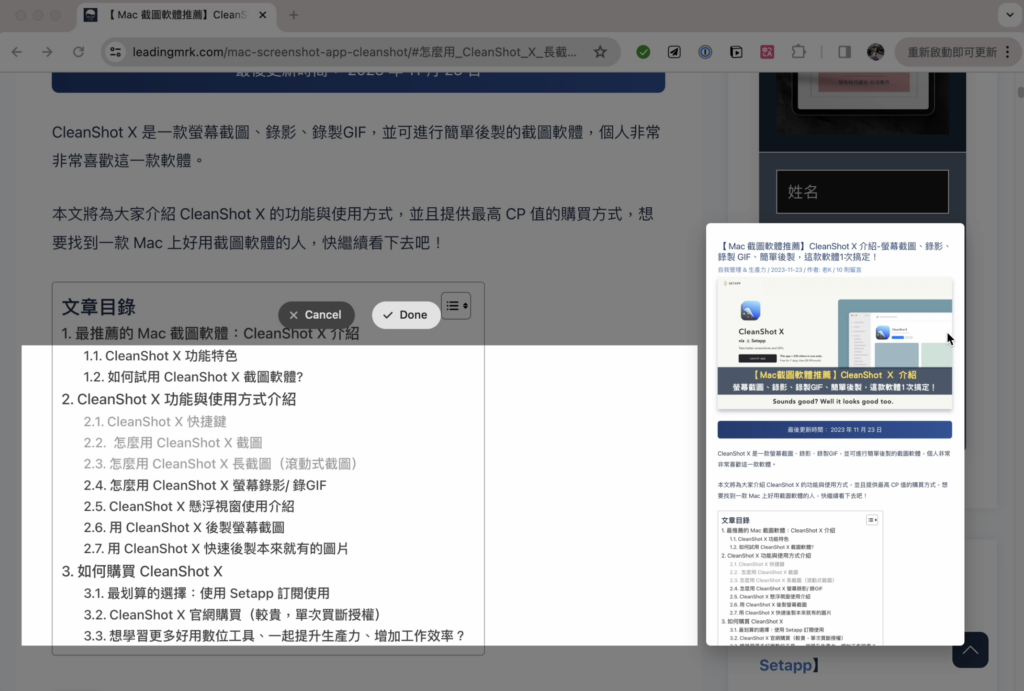This screenshot has width=1024, height=691.
Task: Select the leadingmrk.com address bar URL
Action: click(x=355, y=52)
